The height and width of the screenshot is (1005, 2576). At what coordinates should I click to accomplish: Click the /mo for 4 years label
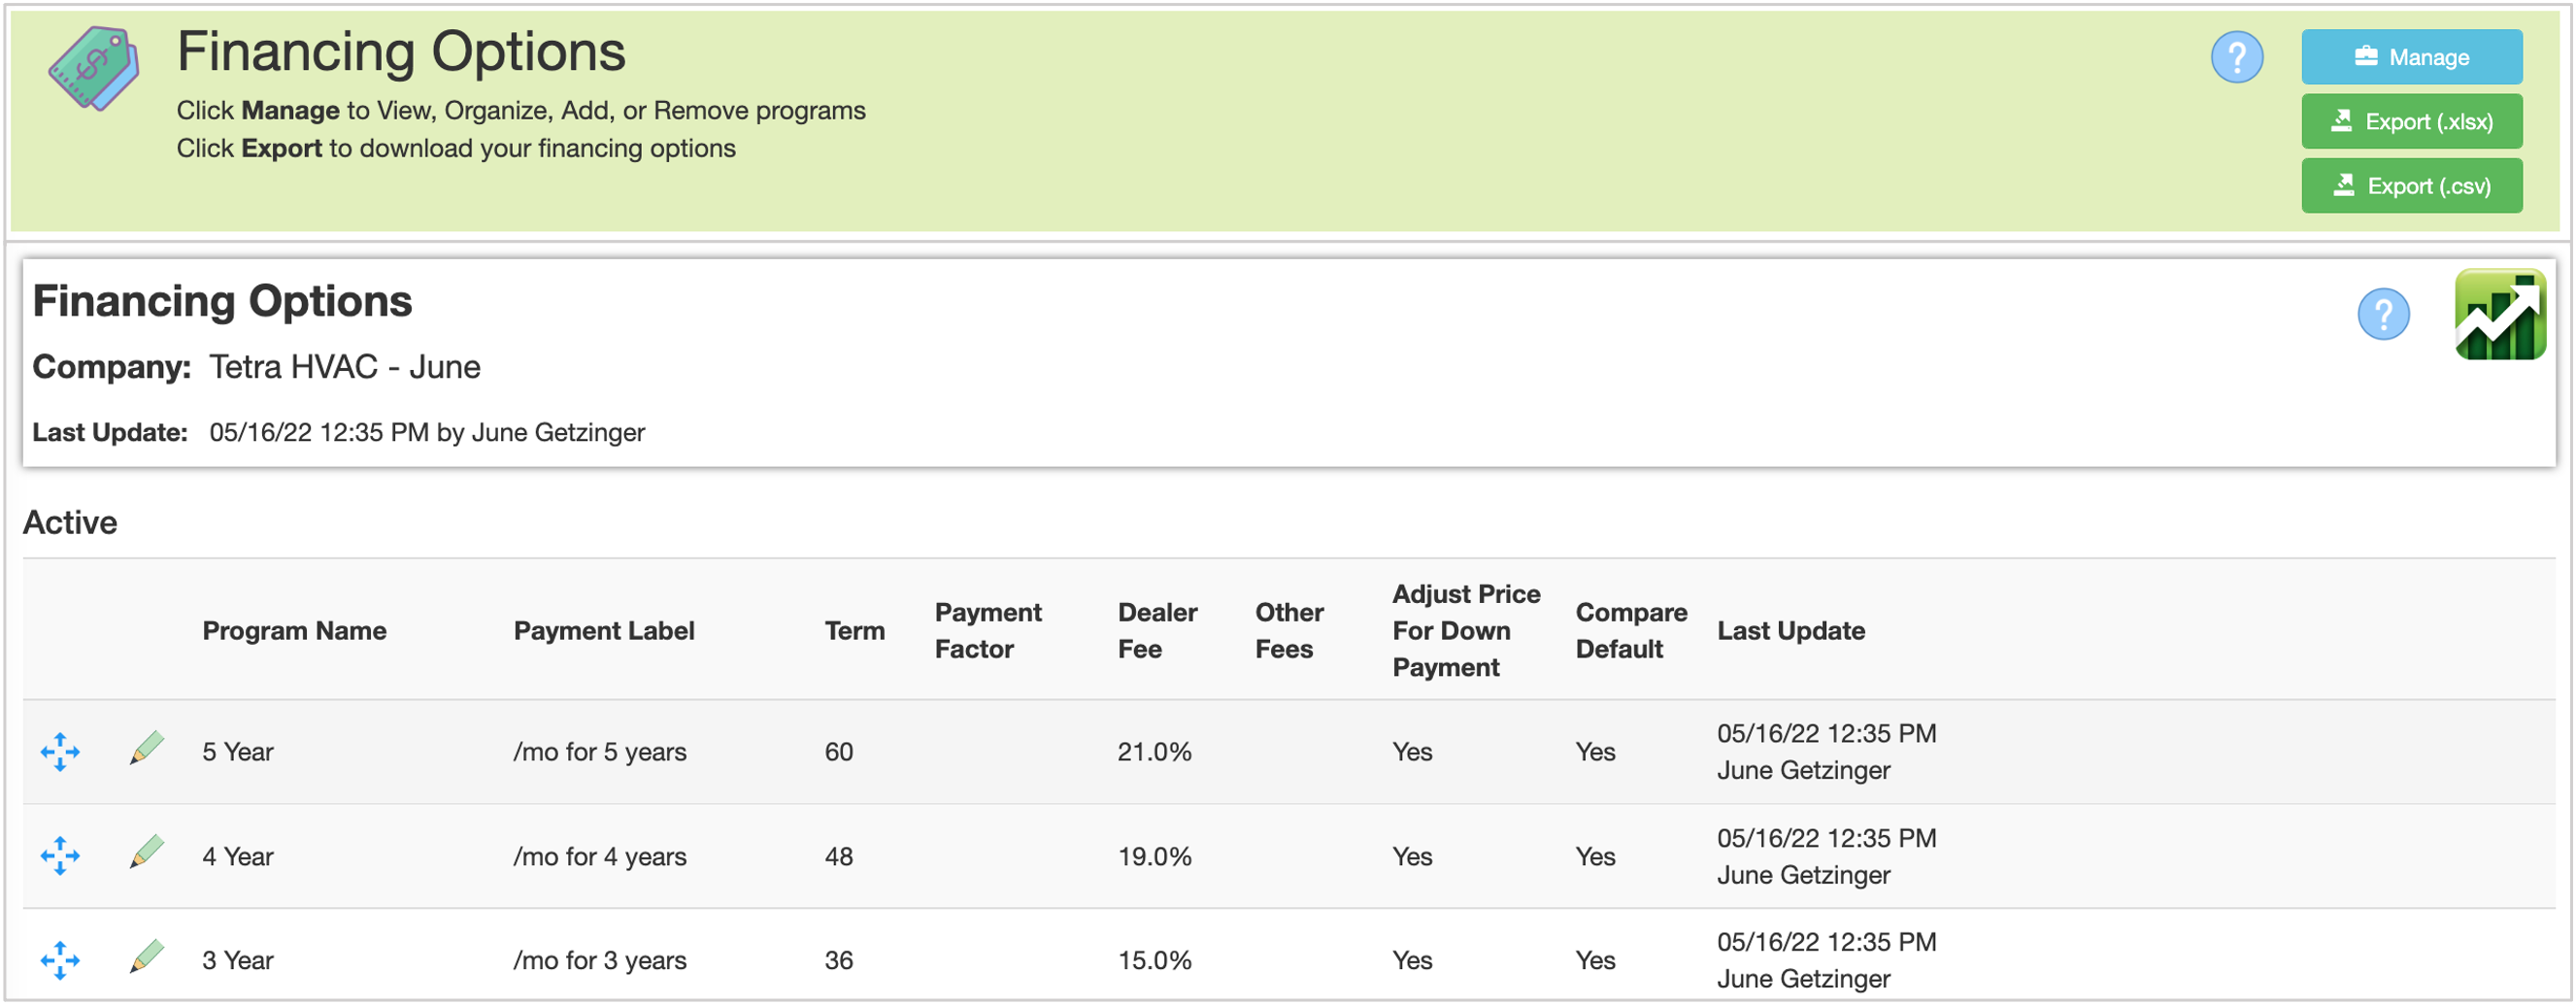pyautogui.click(x=599, y=857)
